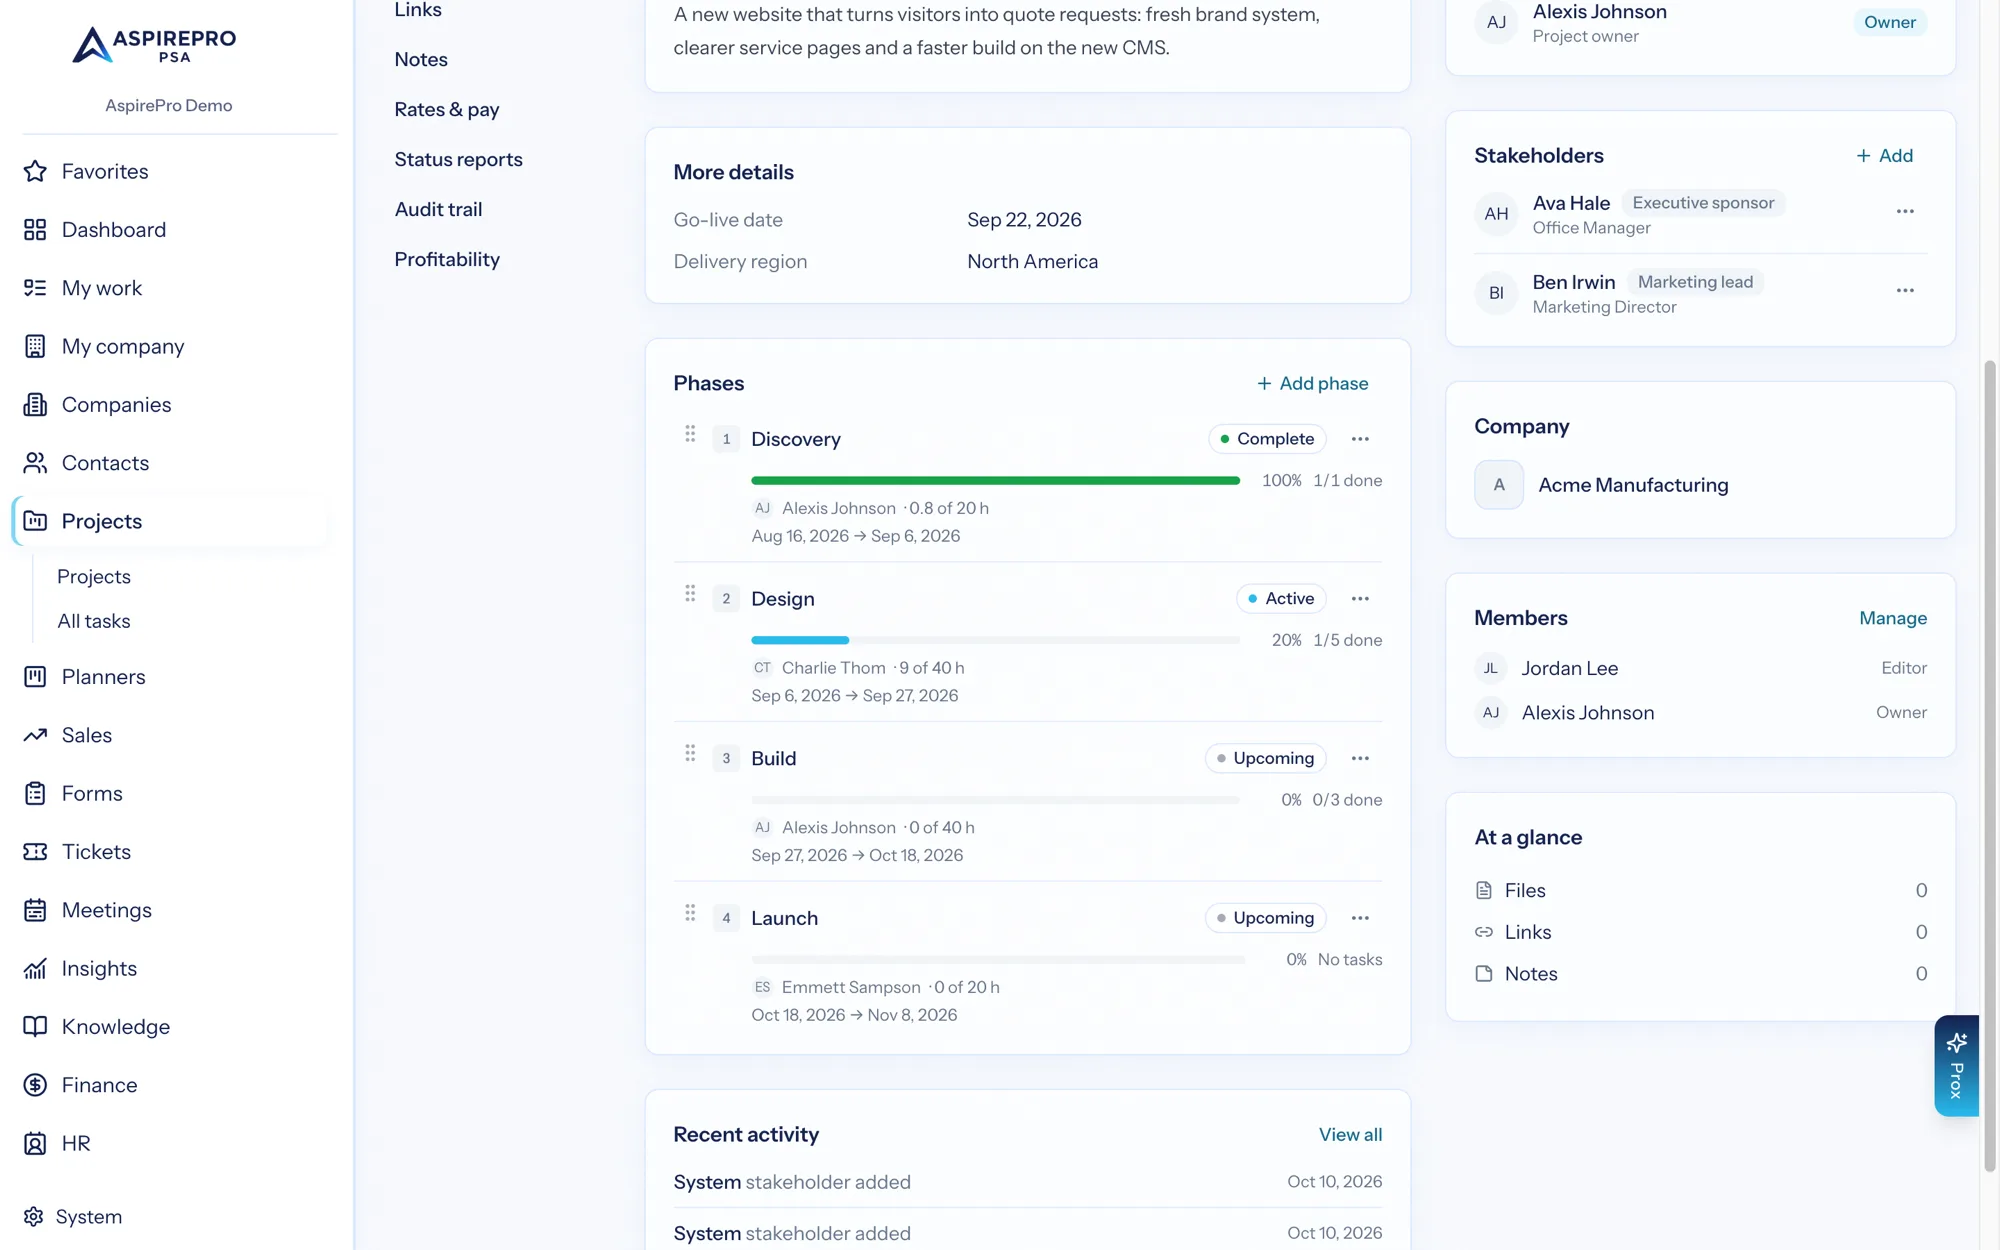The image size is (2000, 1250).
Task: Click the Favorites star icon
Action: click(x=35, y=171)
